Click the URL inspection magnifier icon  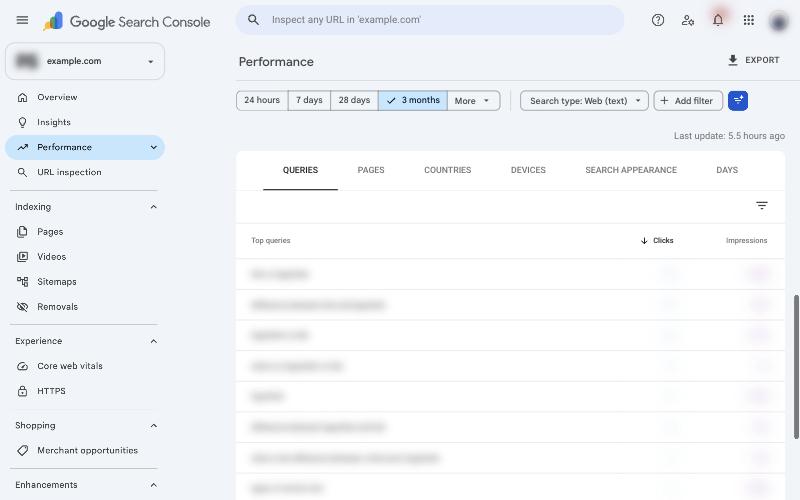pyautogui.click(x=22, y=172)
